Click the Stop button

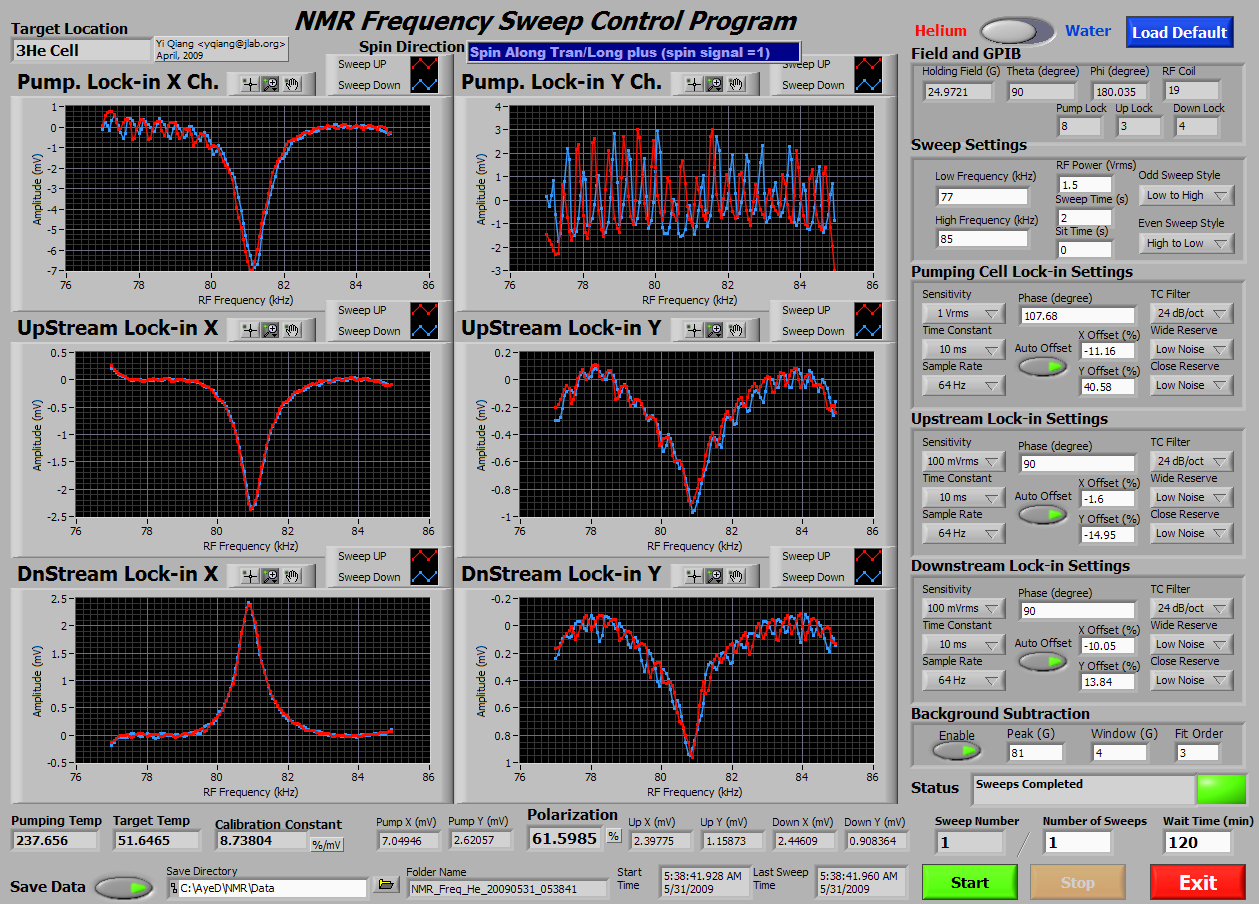tap(1077, 882)
